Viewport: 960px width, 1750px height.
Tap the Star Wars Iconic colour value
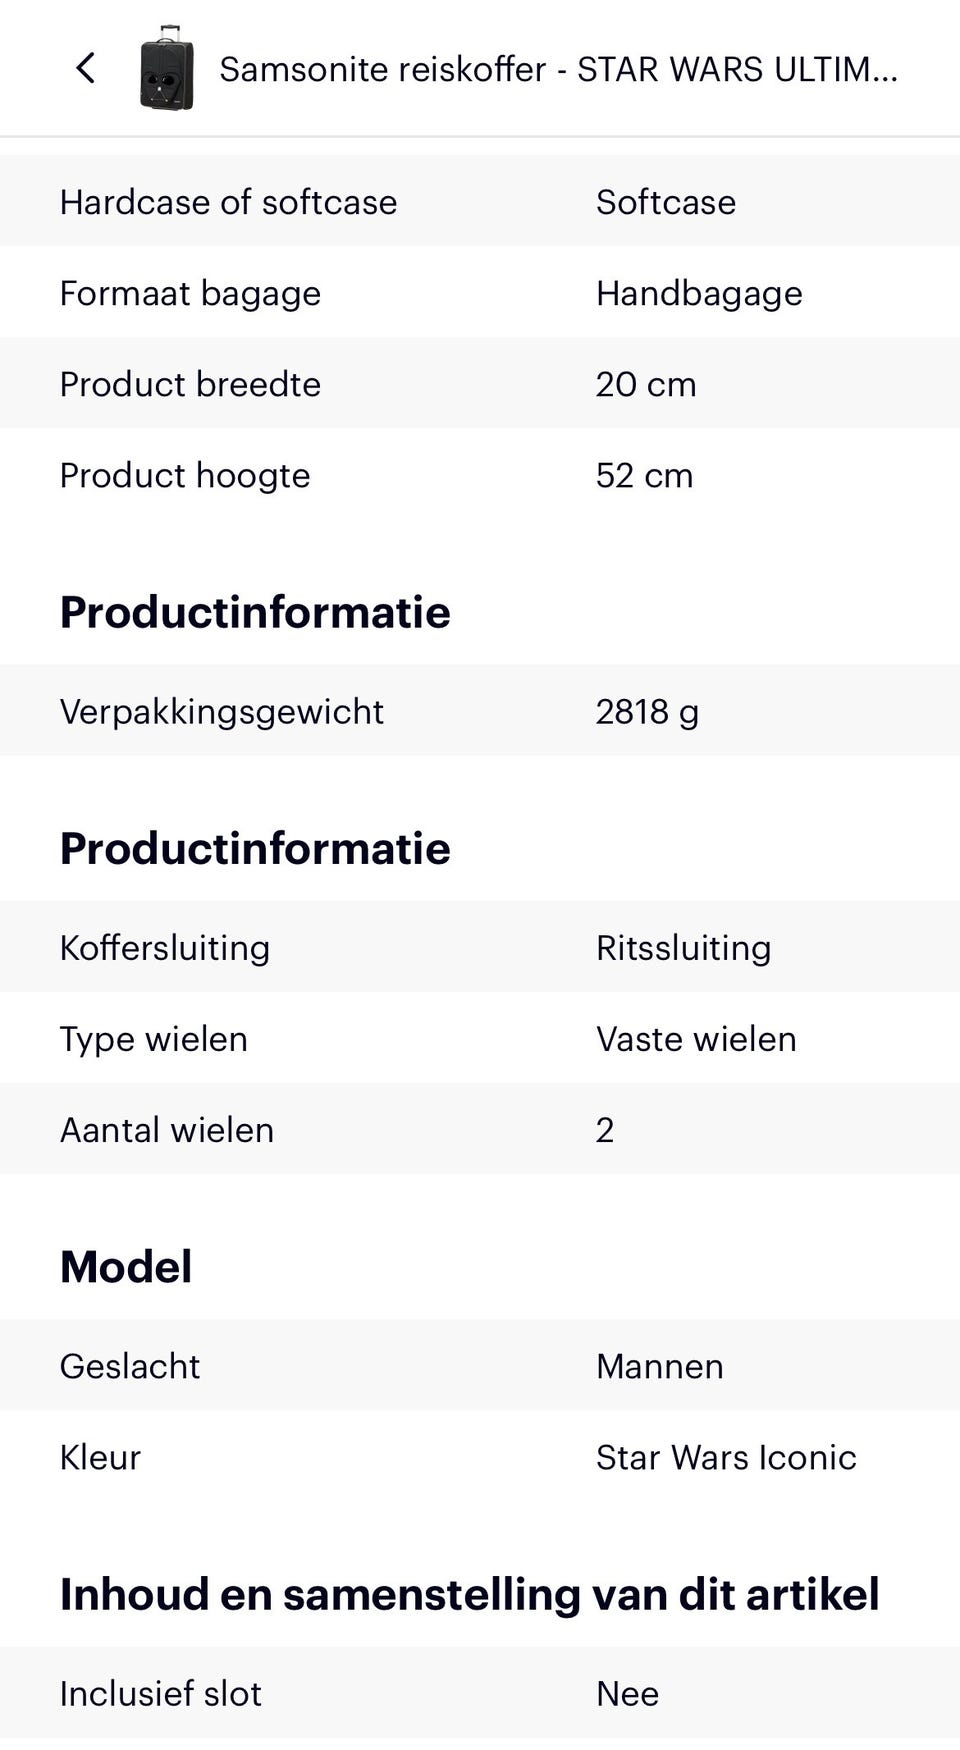coord(726,1457)
